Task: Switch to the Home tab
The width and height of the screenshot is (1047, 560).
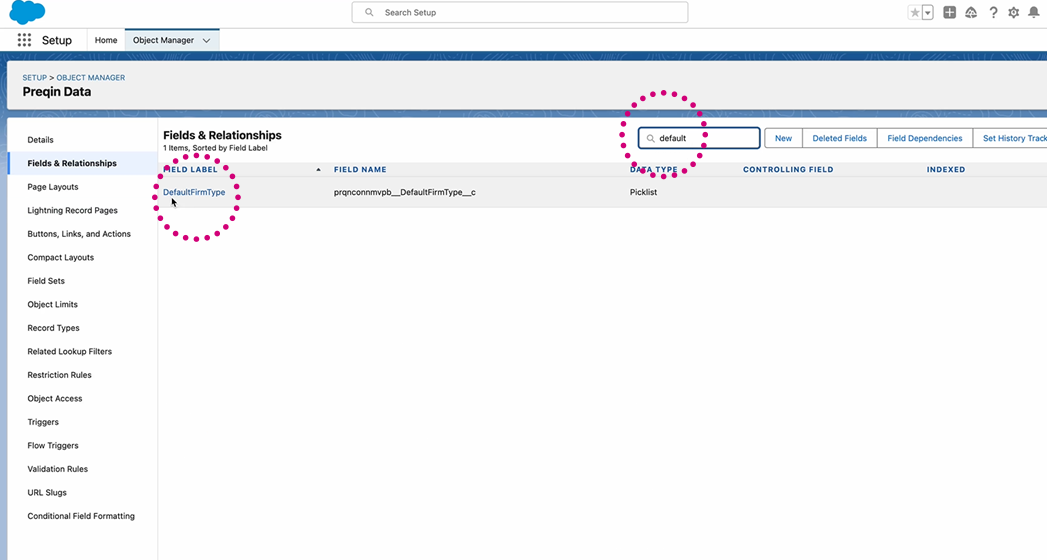Action: [x=106, y=40]
